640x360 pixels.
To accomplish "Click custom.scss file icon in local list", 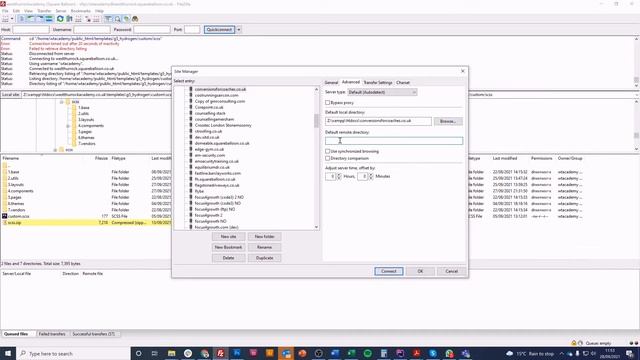I will click(x=4, y=216).
